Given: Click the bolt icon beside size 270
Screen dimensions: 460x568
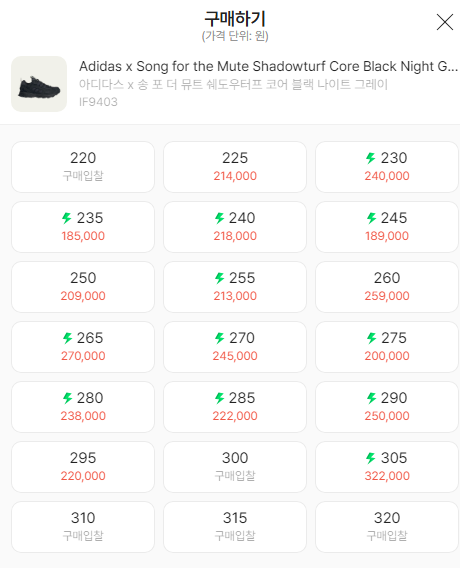Looking at the screenshot, I should [219, 338].
